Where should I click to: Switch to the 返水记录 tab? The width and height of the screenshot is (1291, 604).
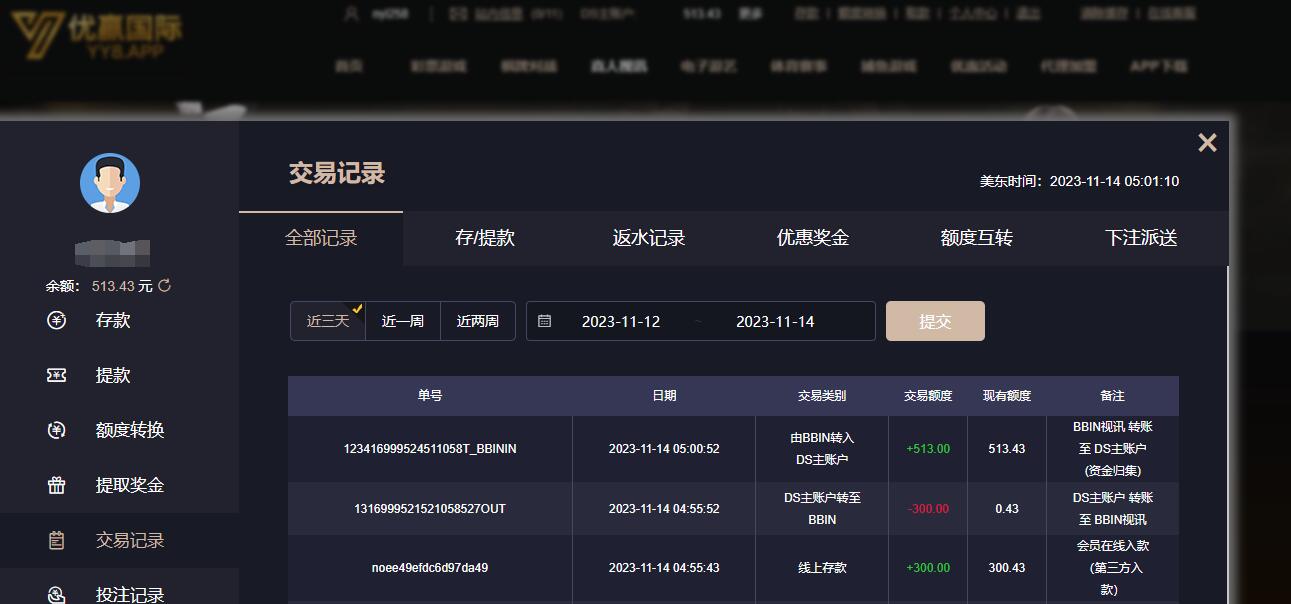pos(649,238)
